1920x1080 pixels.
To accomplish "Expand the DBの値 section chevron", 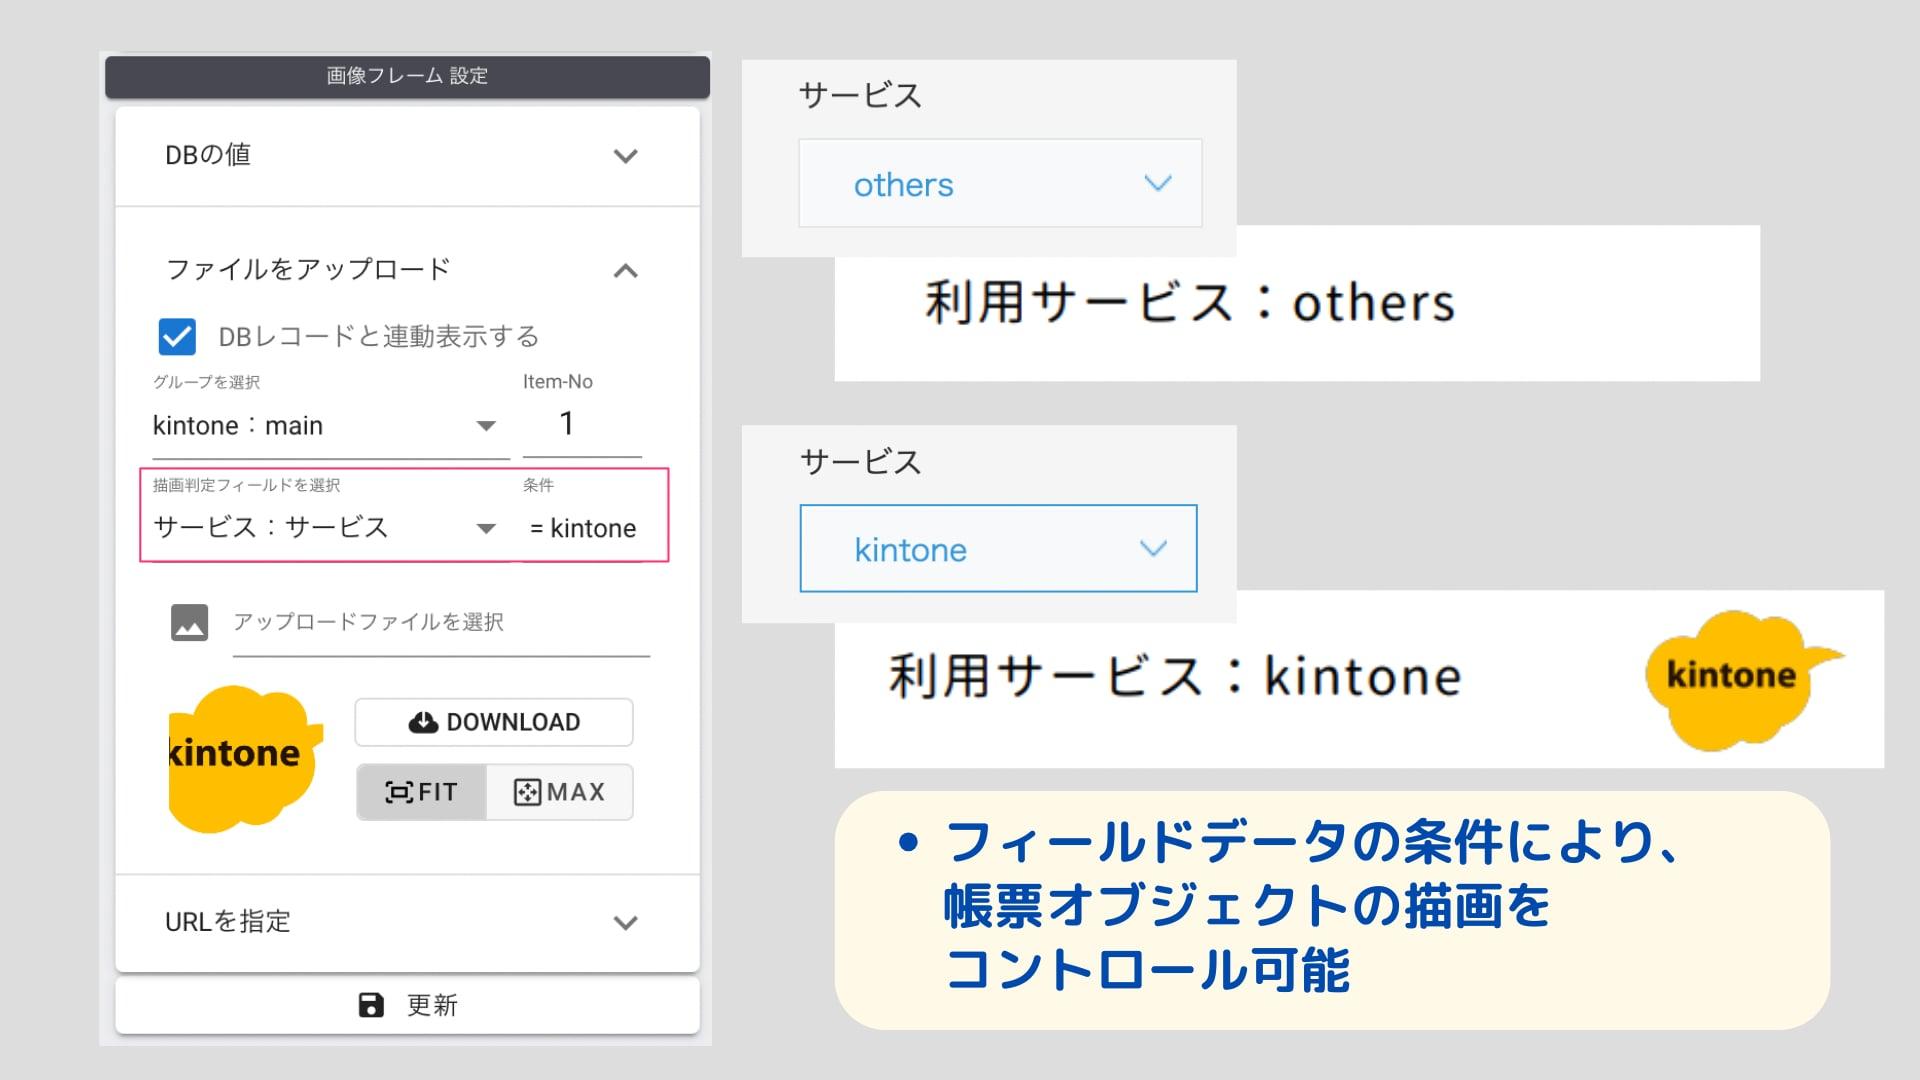I will pos(625,156).
